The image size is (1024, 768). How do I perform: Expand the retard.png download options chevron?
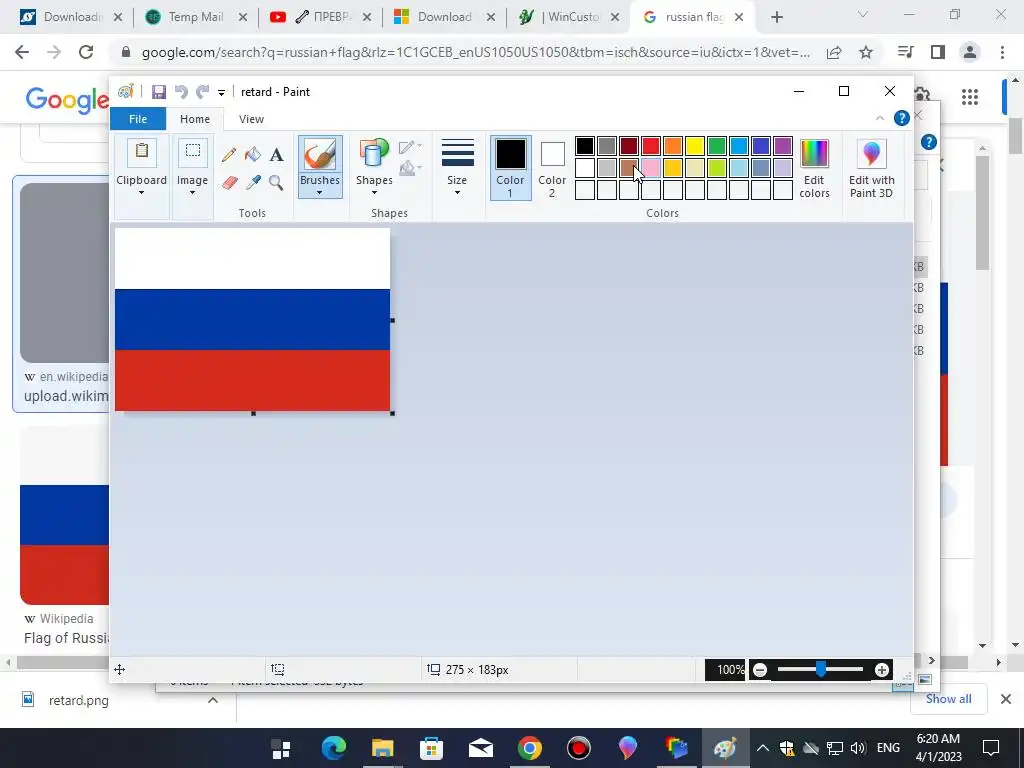[x=212, y=700]
